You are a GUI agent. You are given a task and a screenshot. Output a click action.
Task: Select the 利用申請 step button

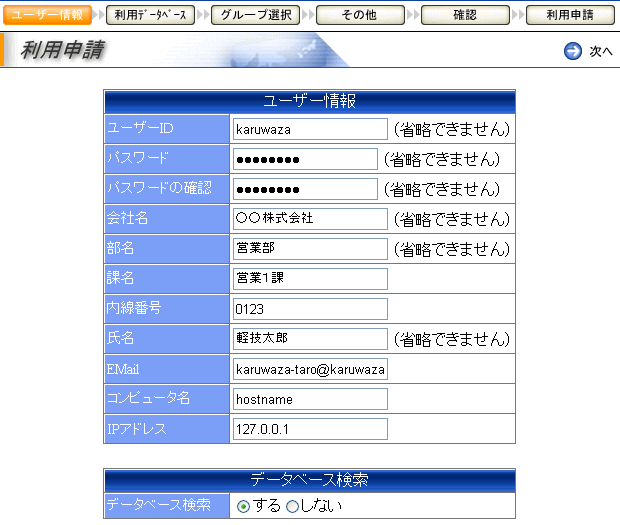tap(570, 15)
